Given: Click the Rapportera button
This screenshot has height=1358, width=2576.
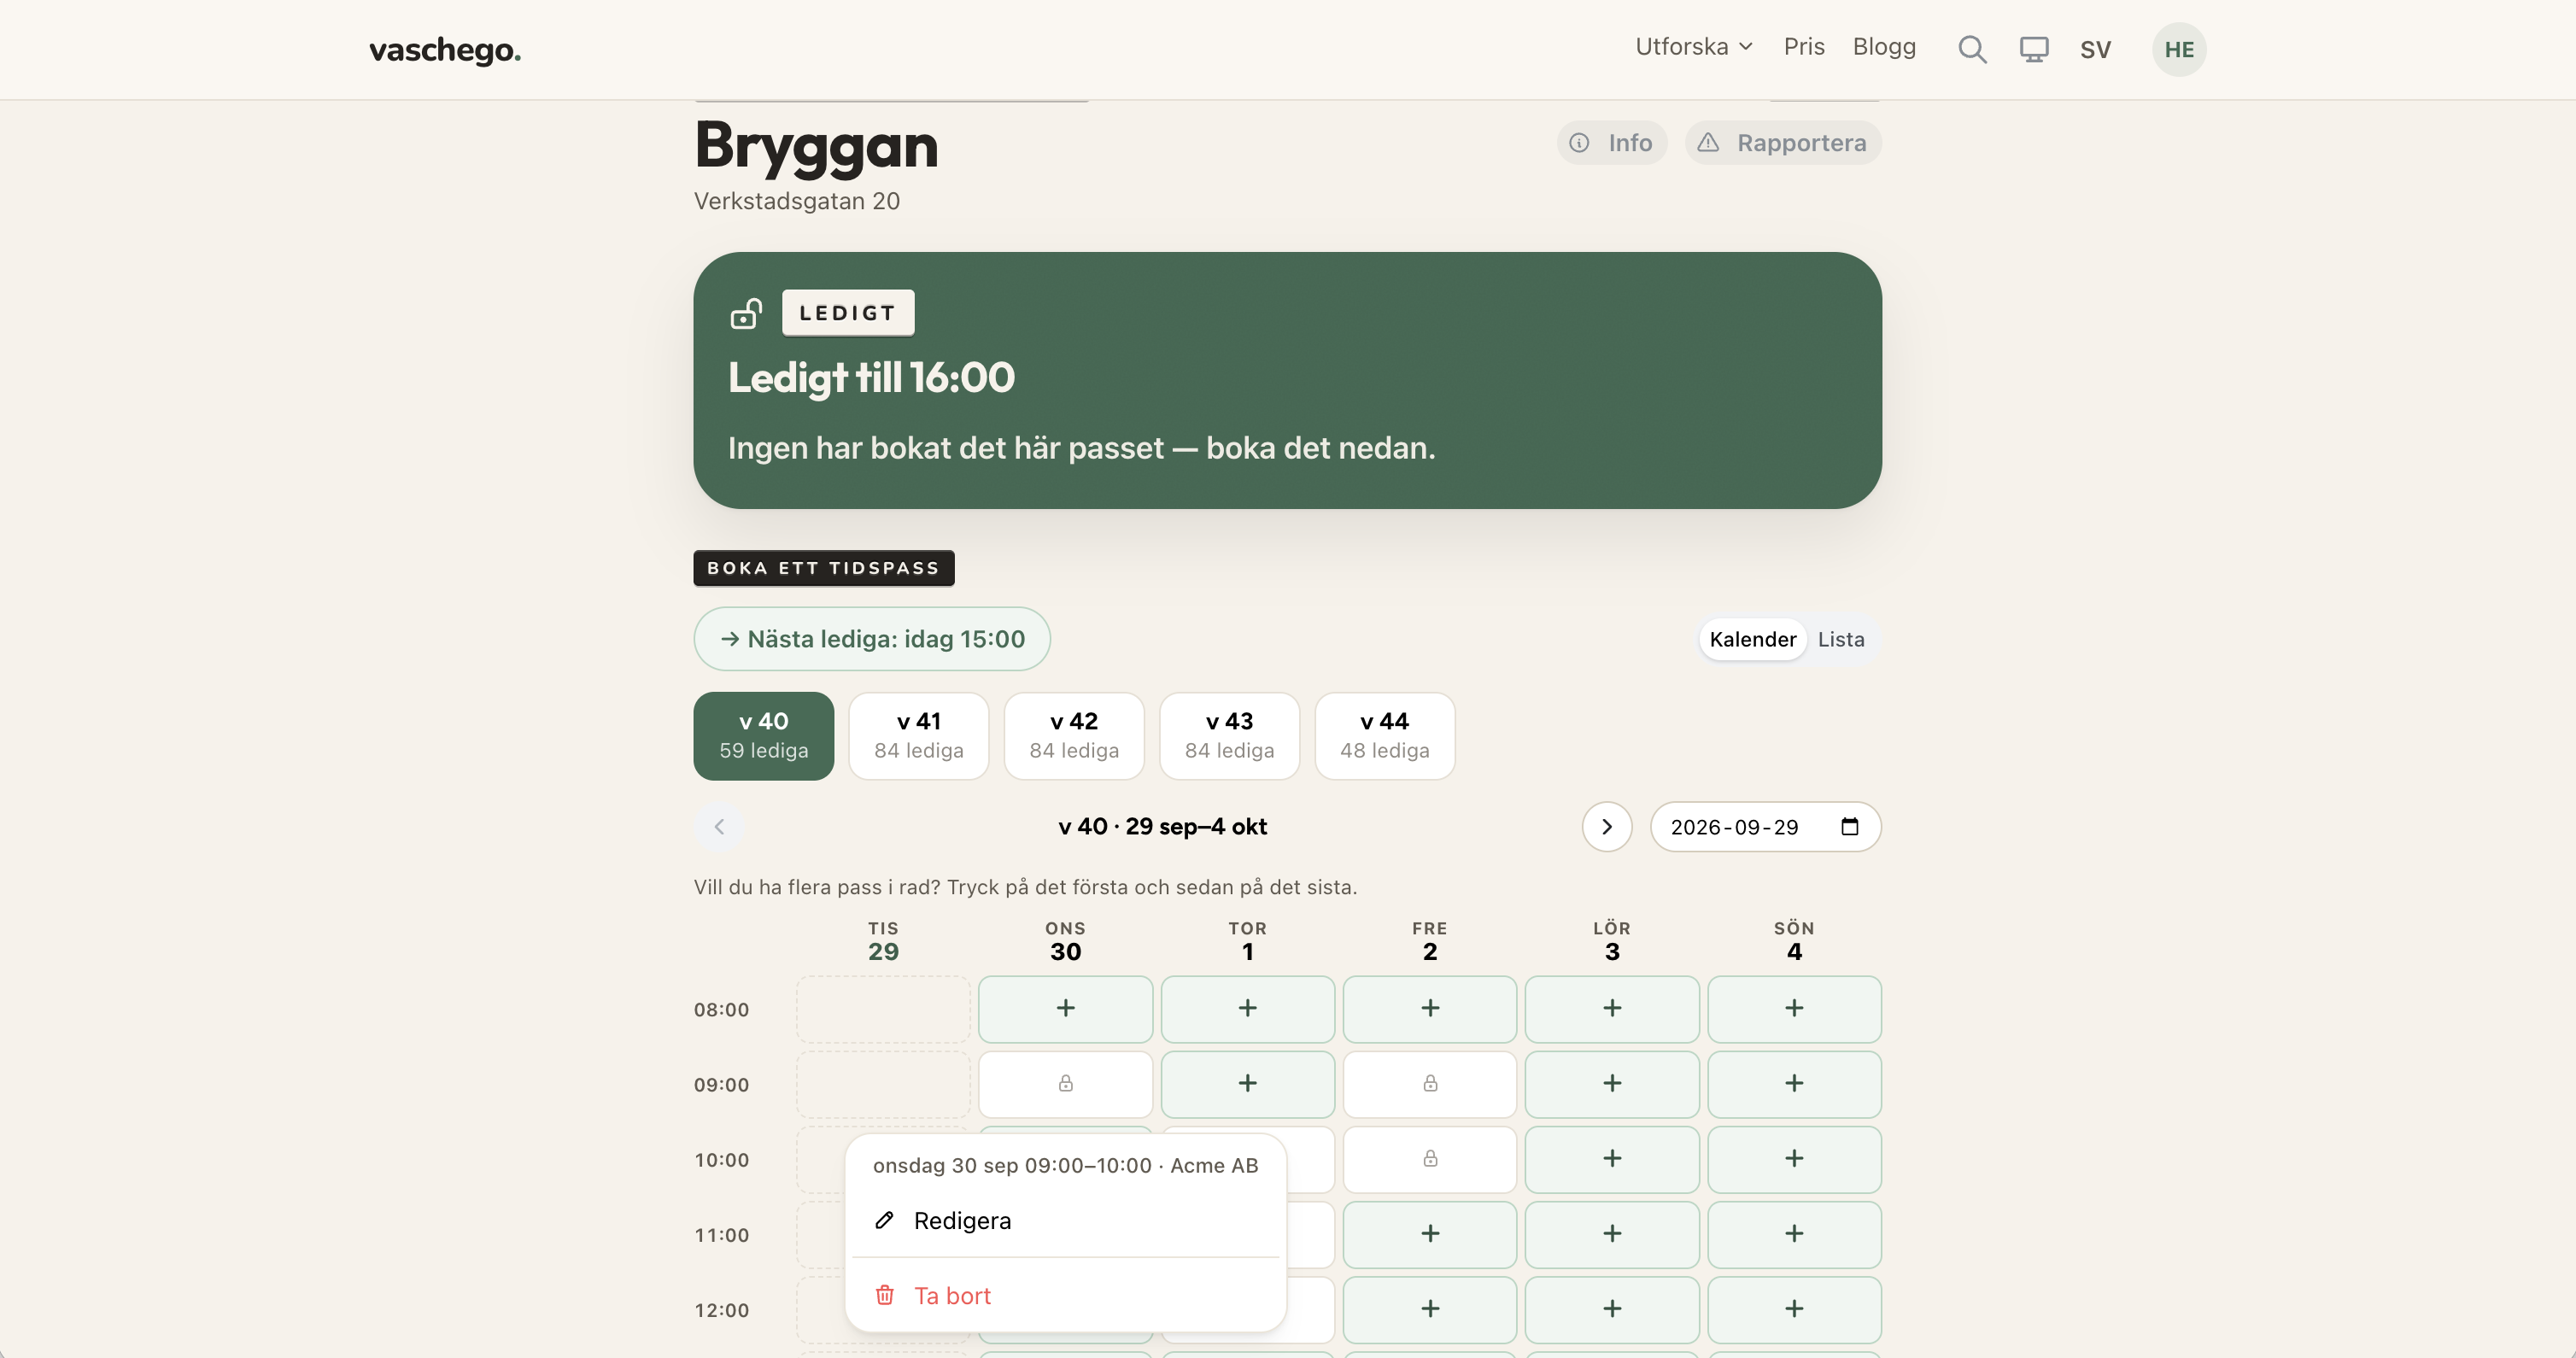Looking at the screenshot, I should (1783, 143).
